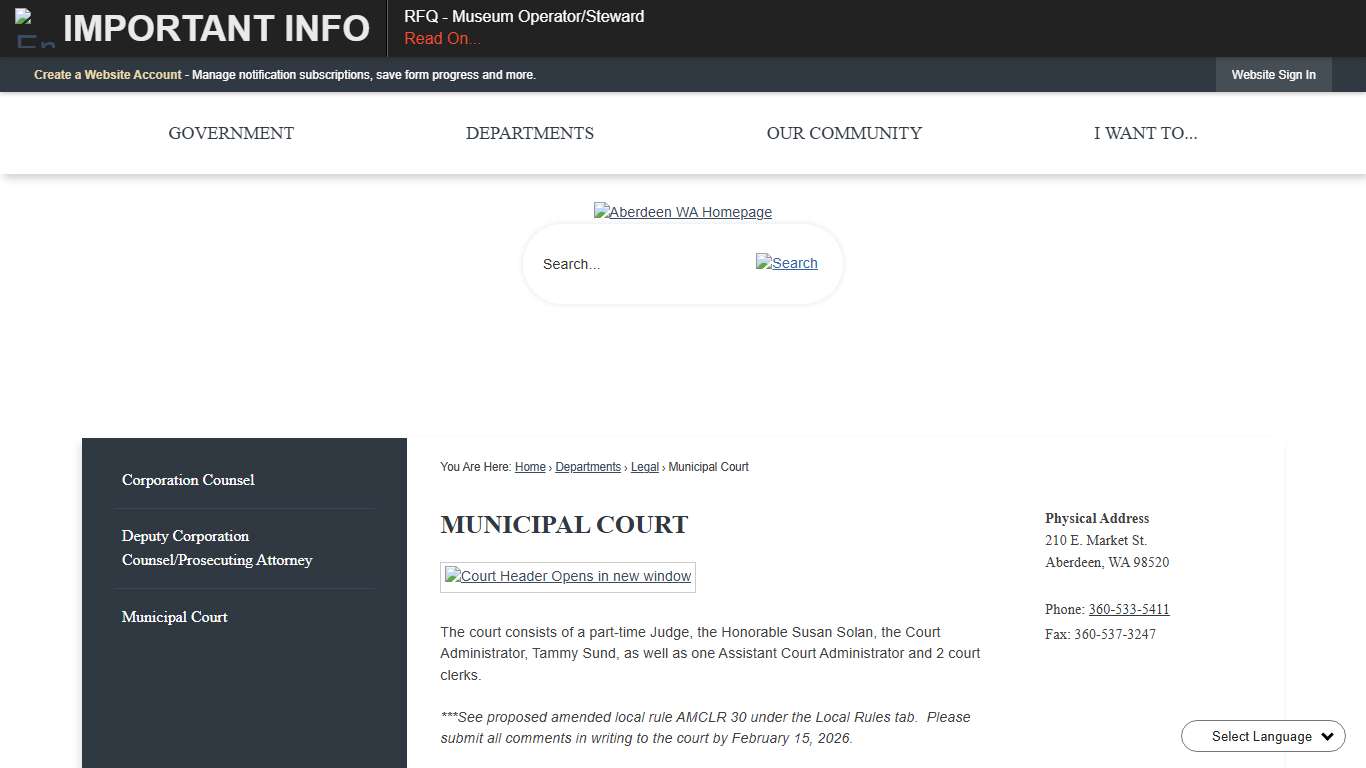Open the Departments navigation menu
Viewport: 1366px width, 768px height.
click(x=529, y=133)
